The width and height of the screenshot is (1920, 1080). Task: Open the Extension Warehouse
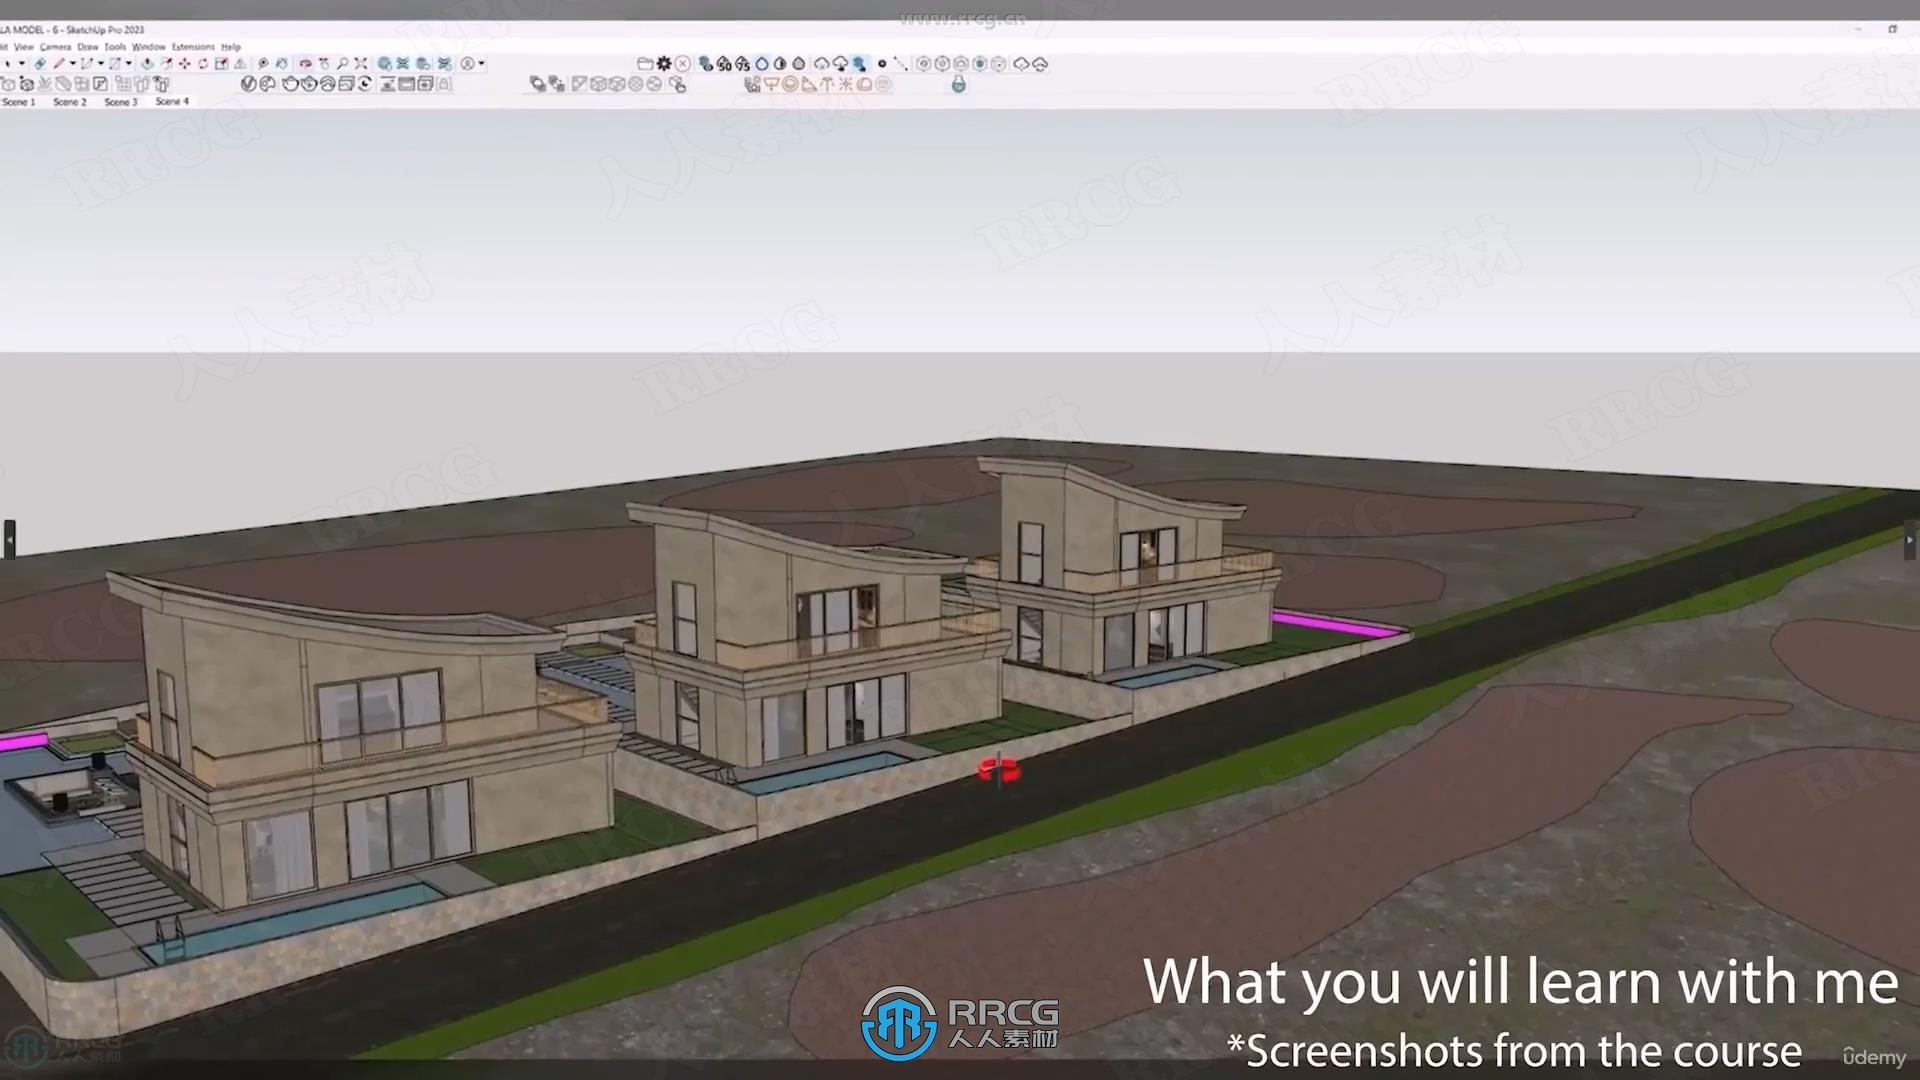(x=402, y=63)
